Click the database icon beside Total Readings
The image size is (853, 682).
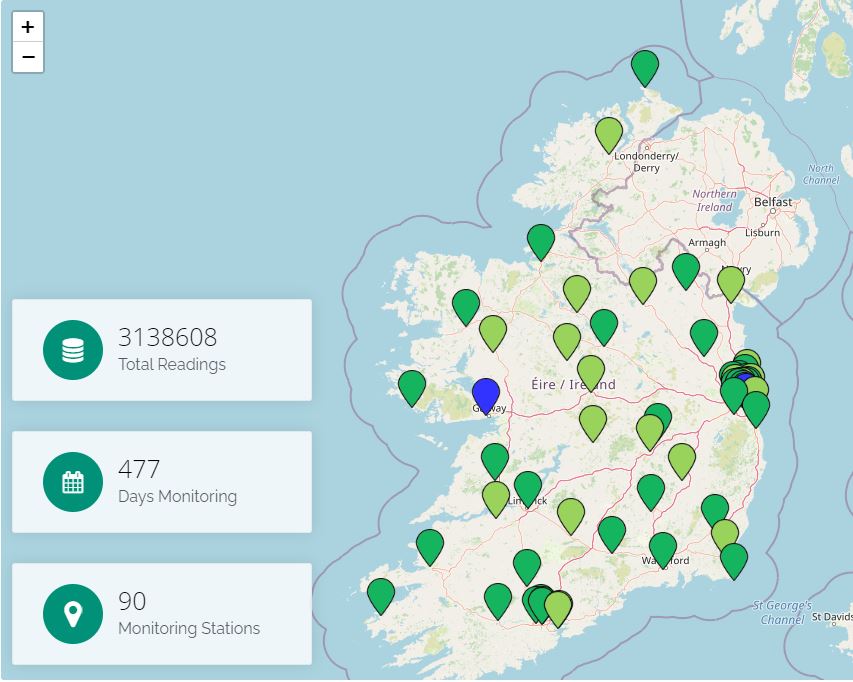(x=72, y=350)
